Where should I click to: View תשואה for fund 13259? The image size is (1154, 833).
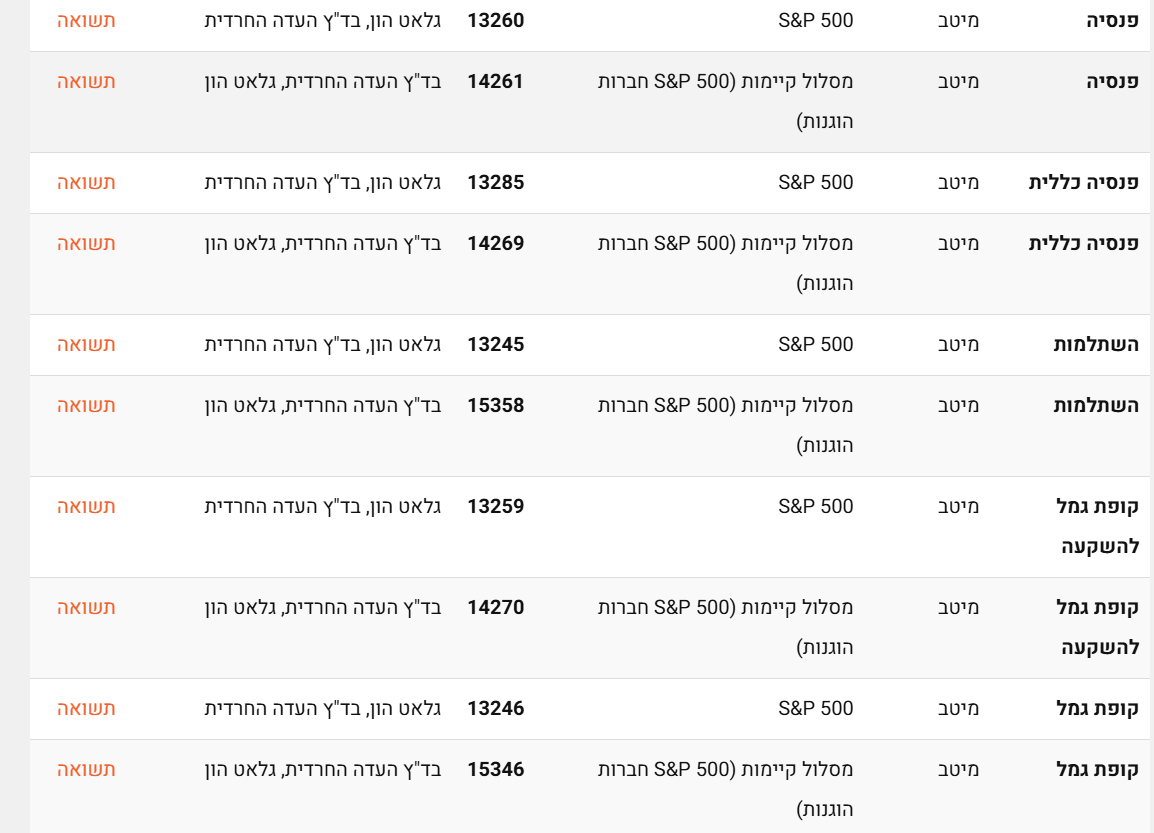pyautogui.click(x=86, y=506)
